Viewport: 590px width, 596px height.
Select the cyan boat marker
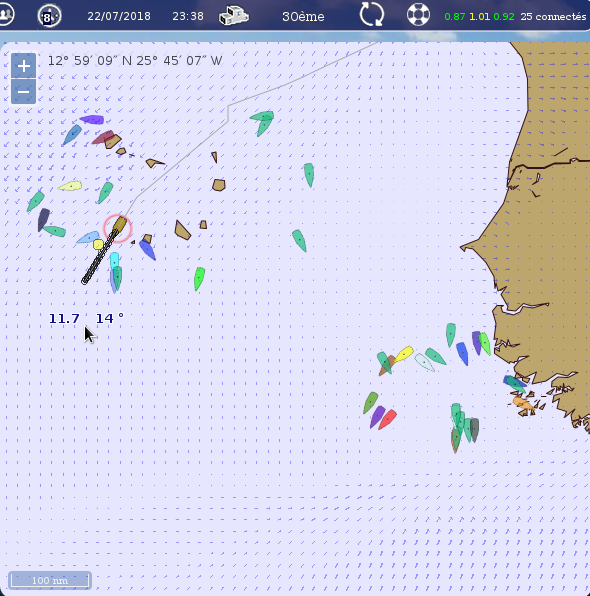114,261
